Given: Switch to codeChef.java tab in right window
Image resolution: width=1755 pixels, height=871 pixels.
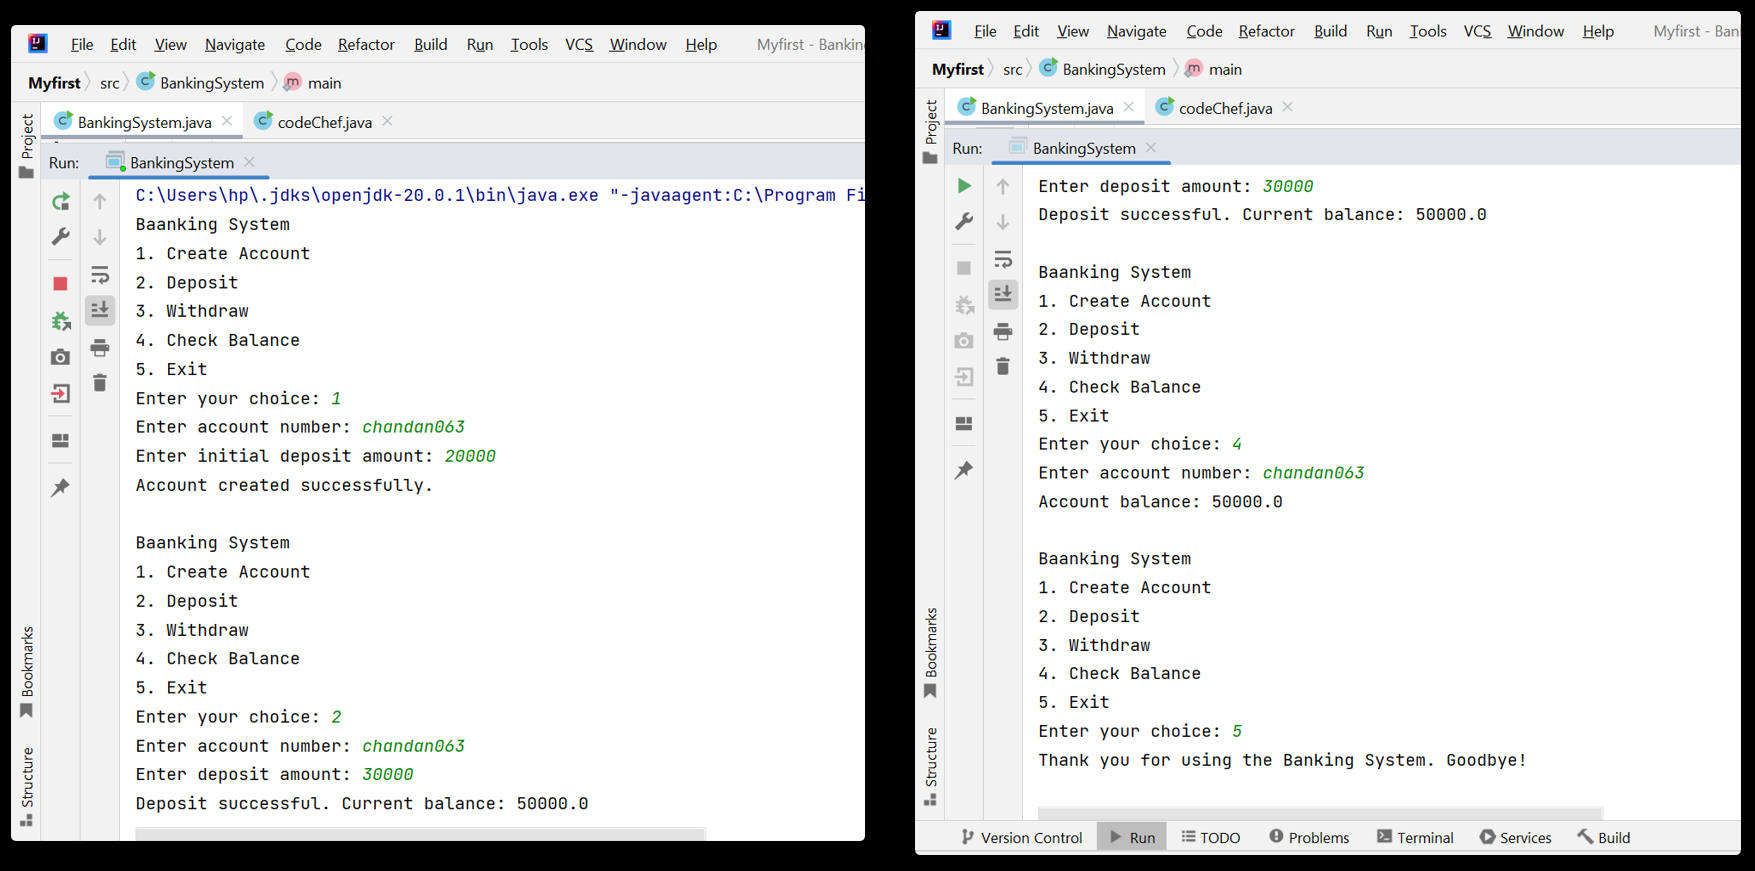Looking at the screenshot, I should coord(1225,108).
